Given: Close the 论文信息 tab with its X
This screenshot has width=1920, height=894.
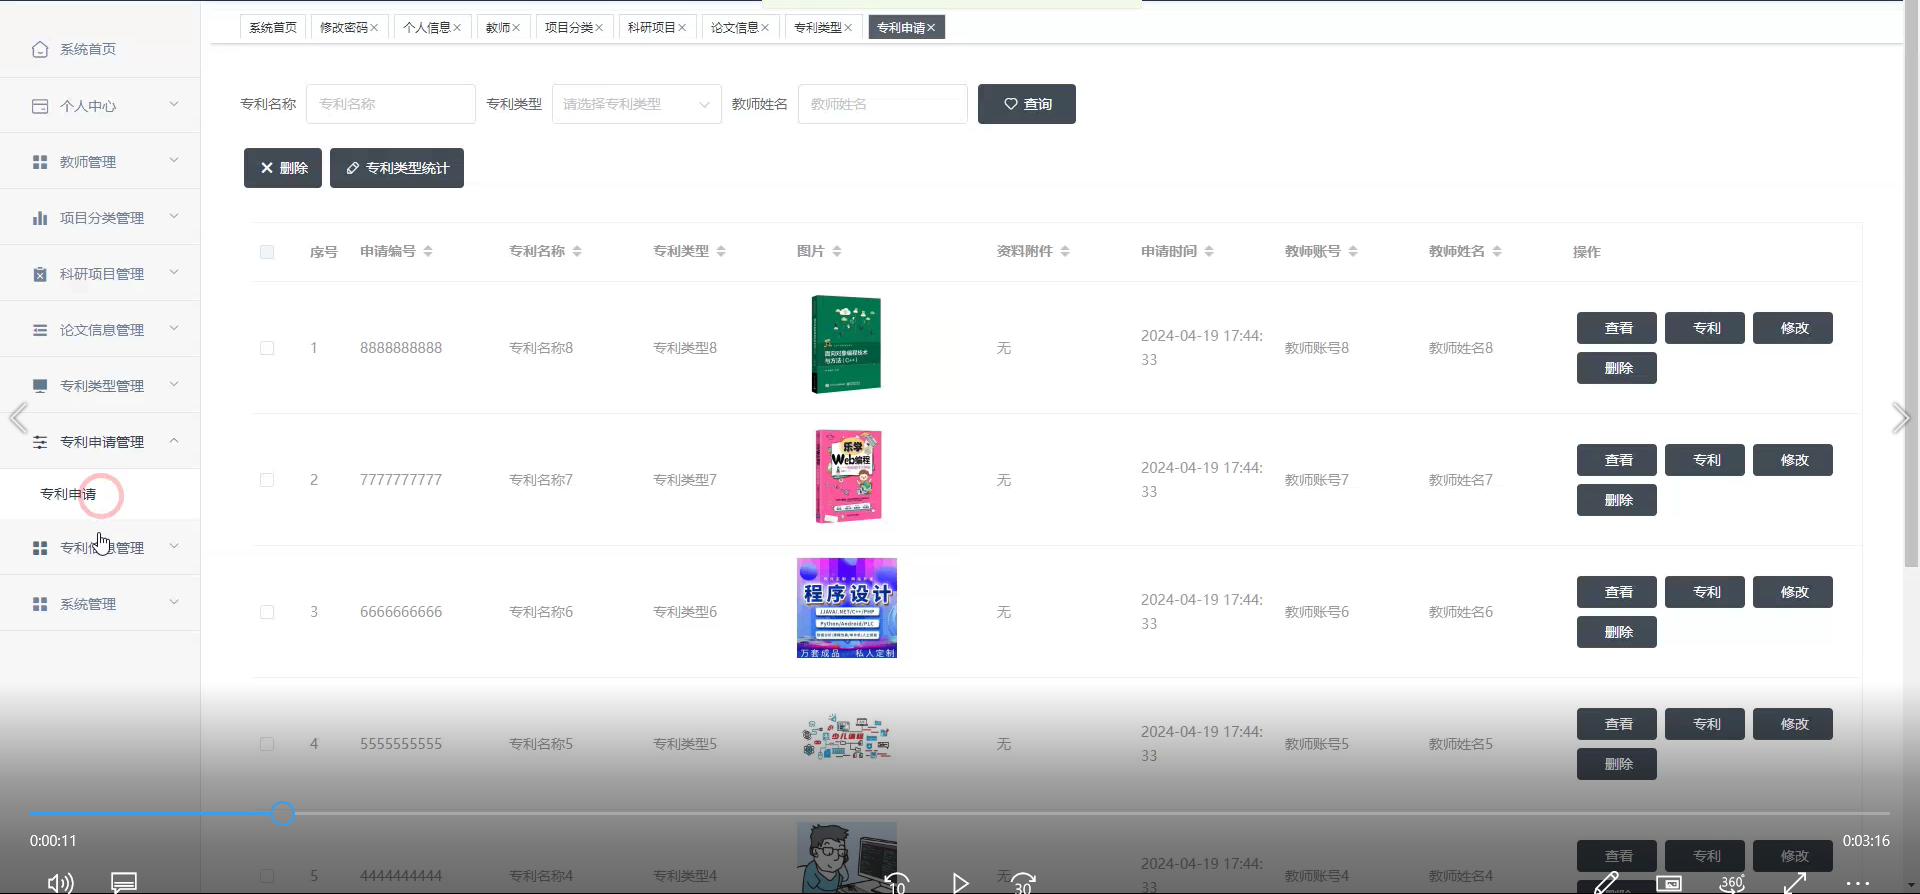Looking at the screenshot, I should [x=765, y=28].
